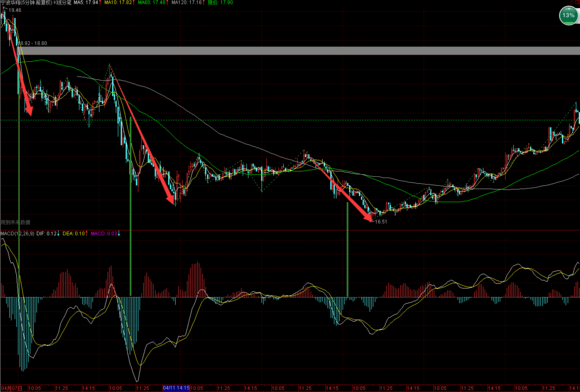The width and height of the screenshot is (580, 392).
Task: Click the 16.51 low price marker
Action: (x=381, y=222)
